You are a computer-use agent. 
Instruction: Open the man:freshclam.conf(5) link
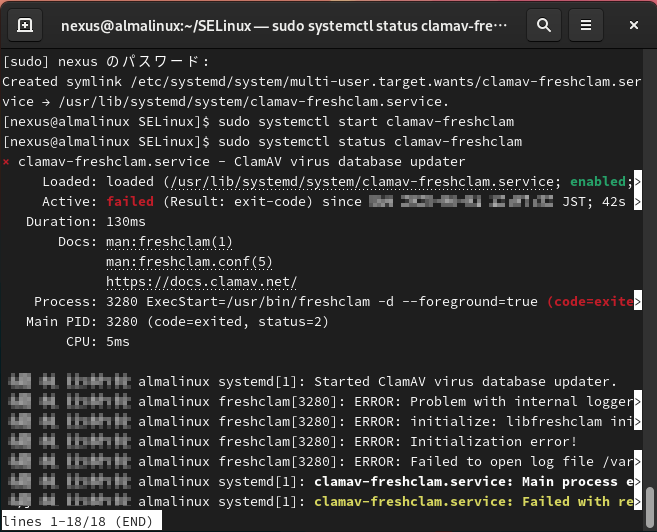click(x=189, y=261)
